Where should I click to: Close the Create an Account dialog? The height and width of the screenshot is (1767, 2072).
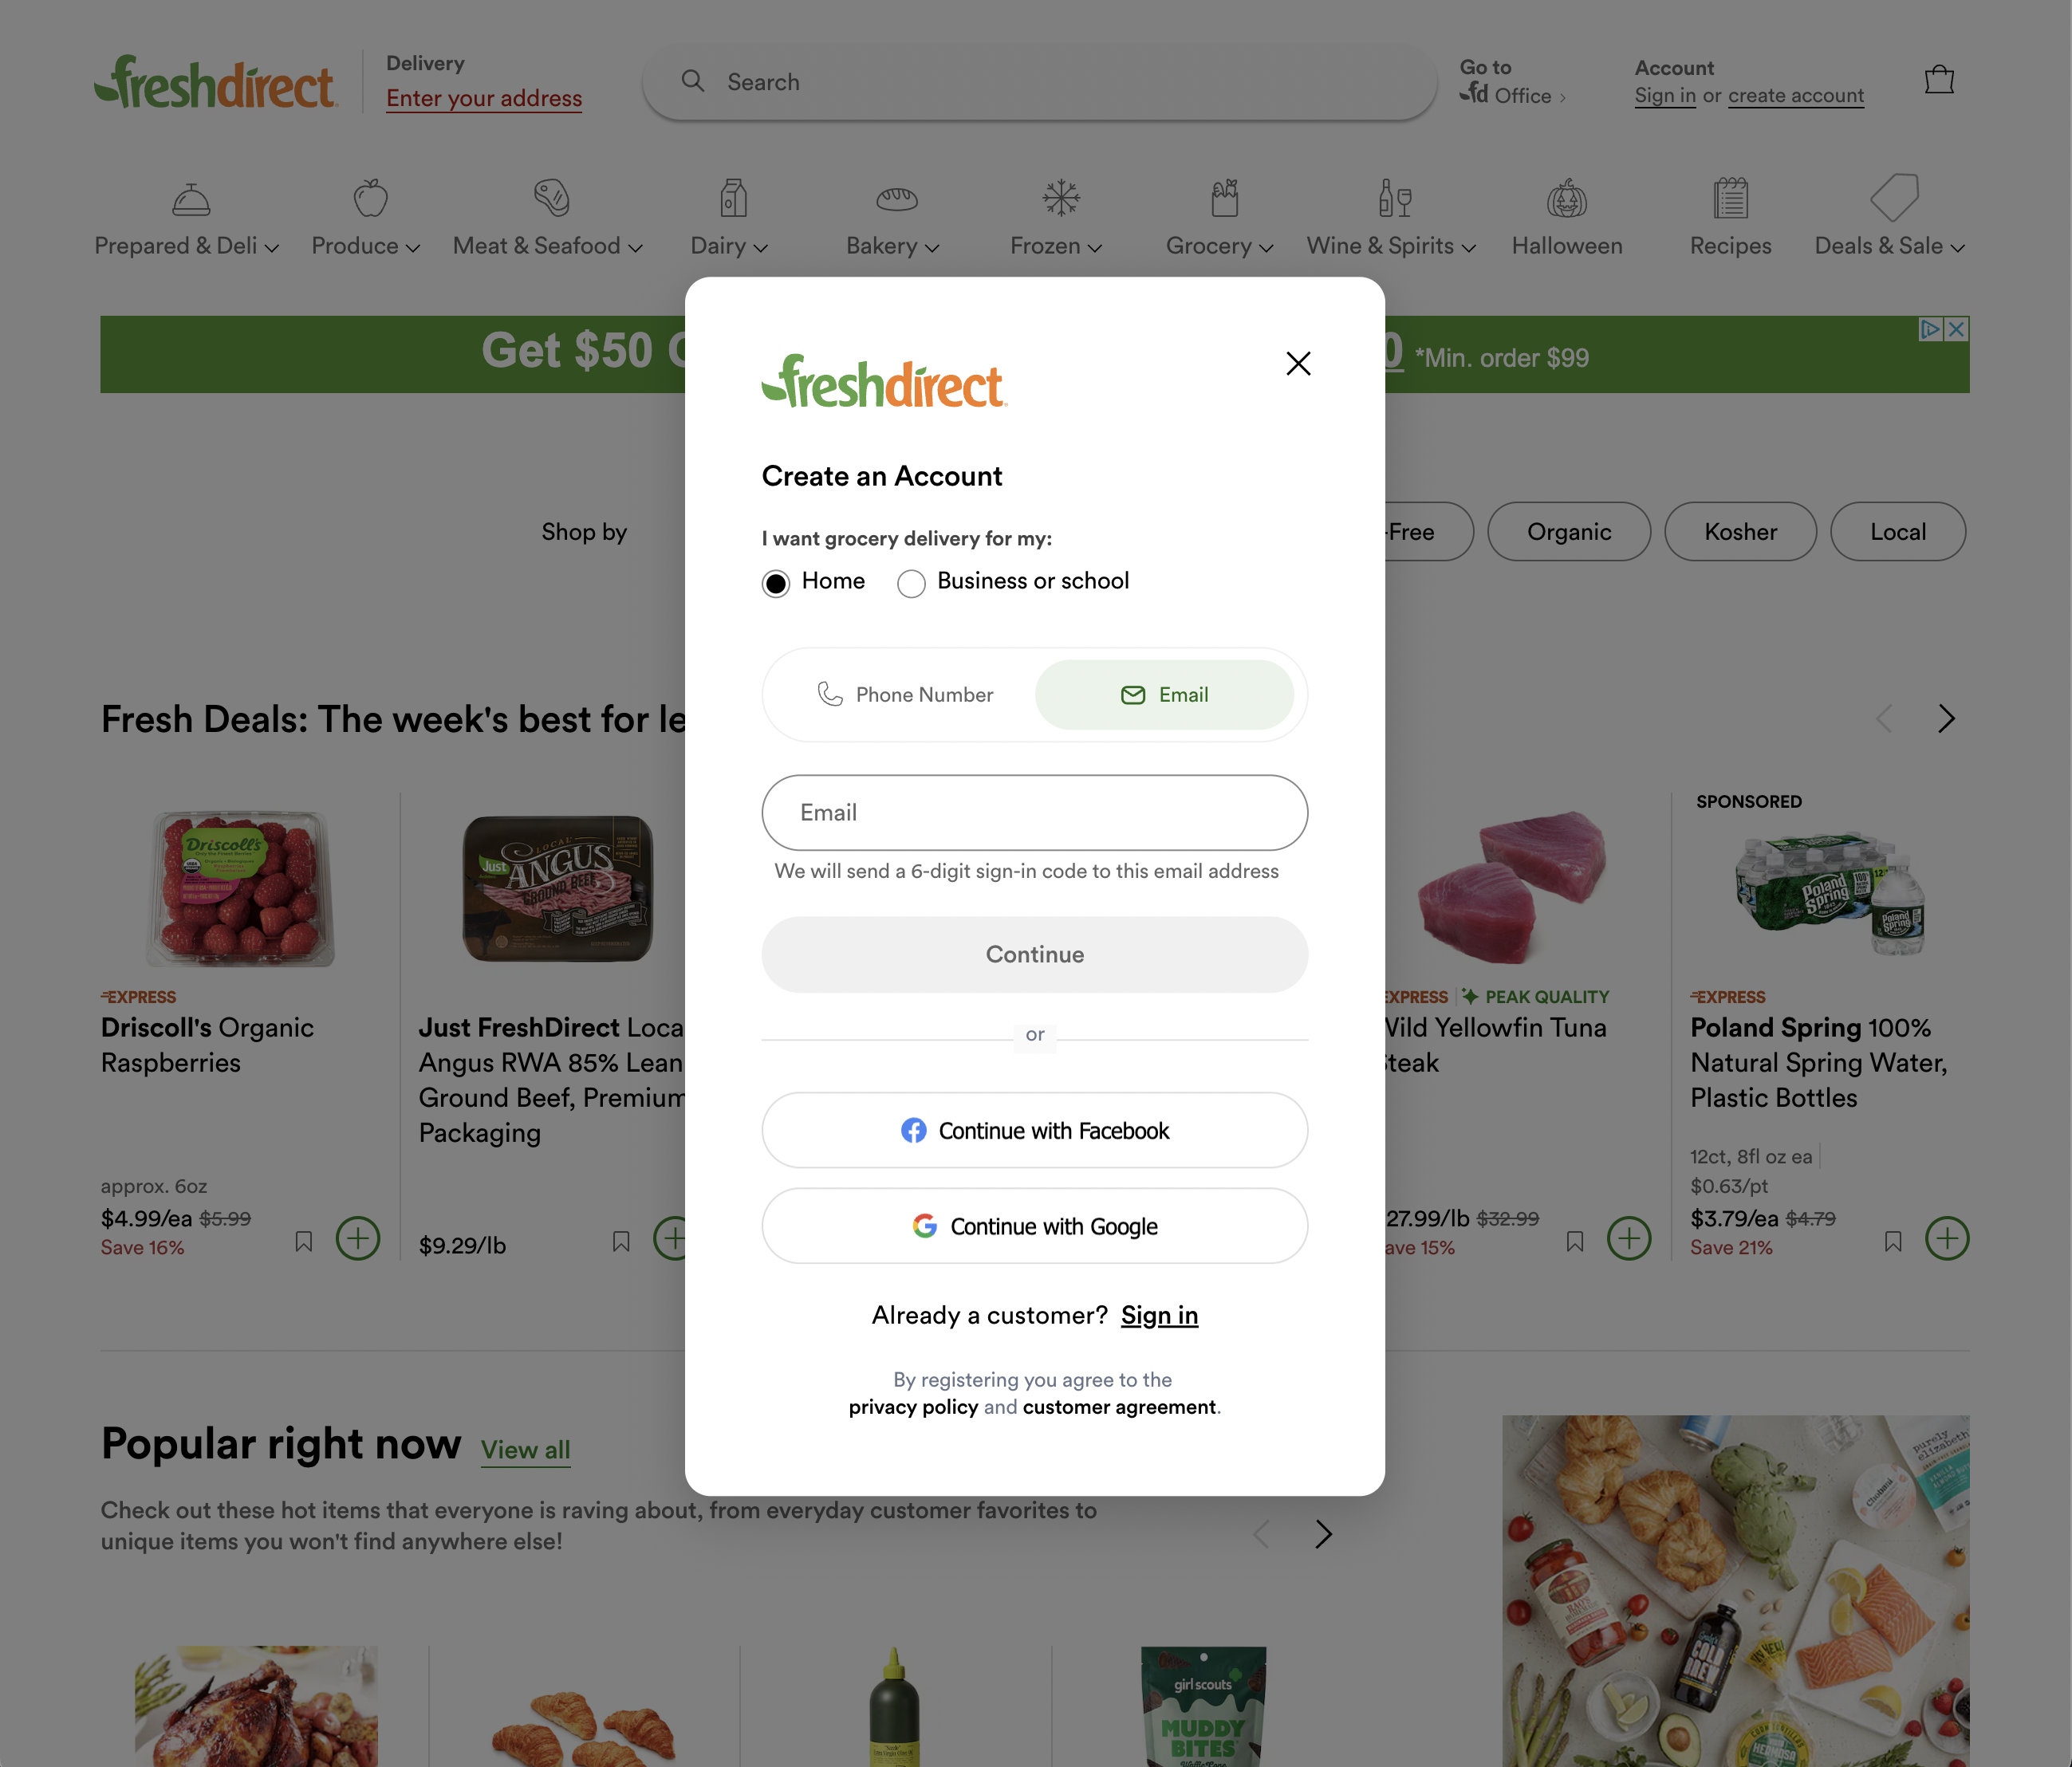[1298, 363]
